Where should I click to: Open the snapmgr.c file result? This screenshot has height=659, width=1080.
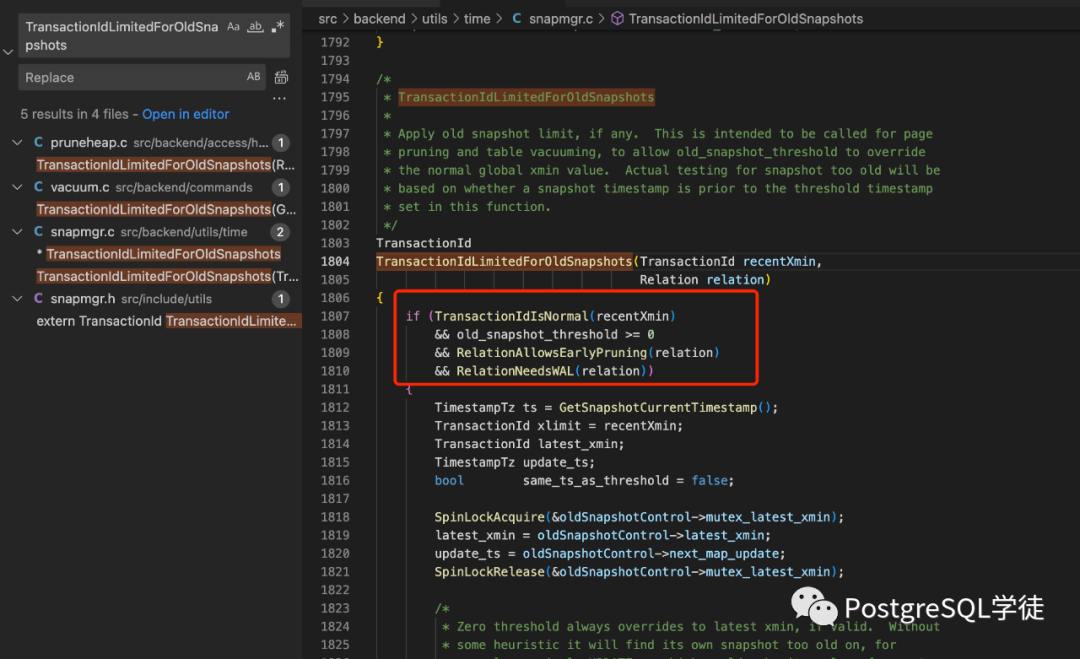pos(83,232)
